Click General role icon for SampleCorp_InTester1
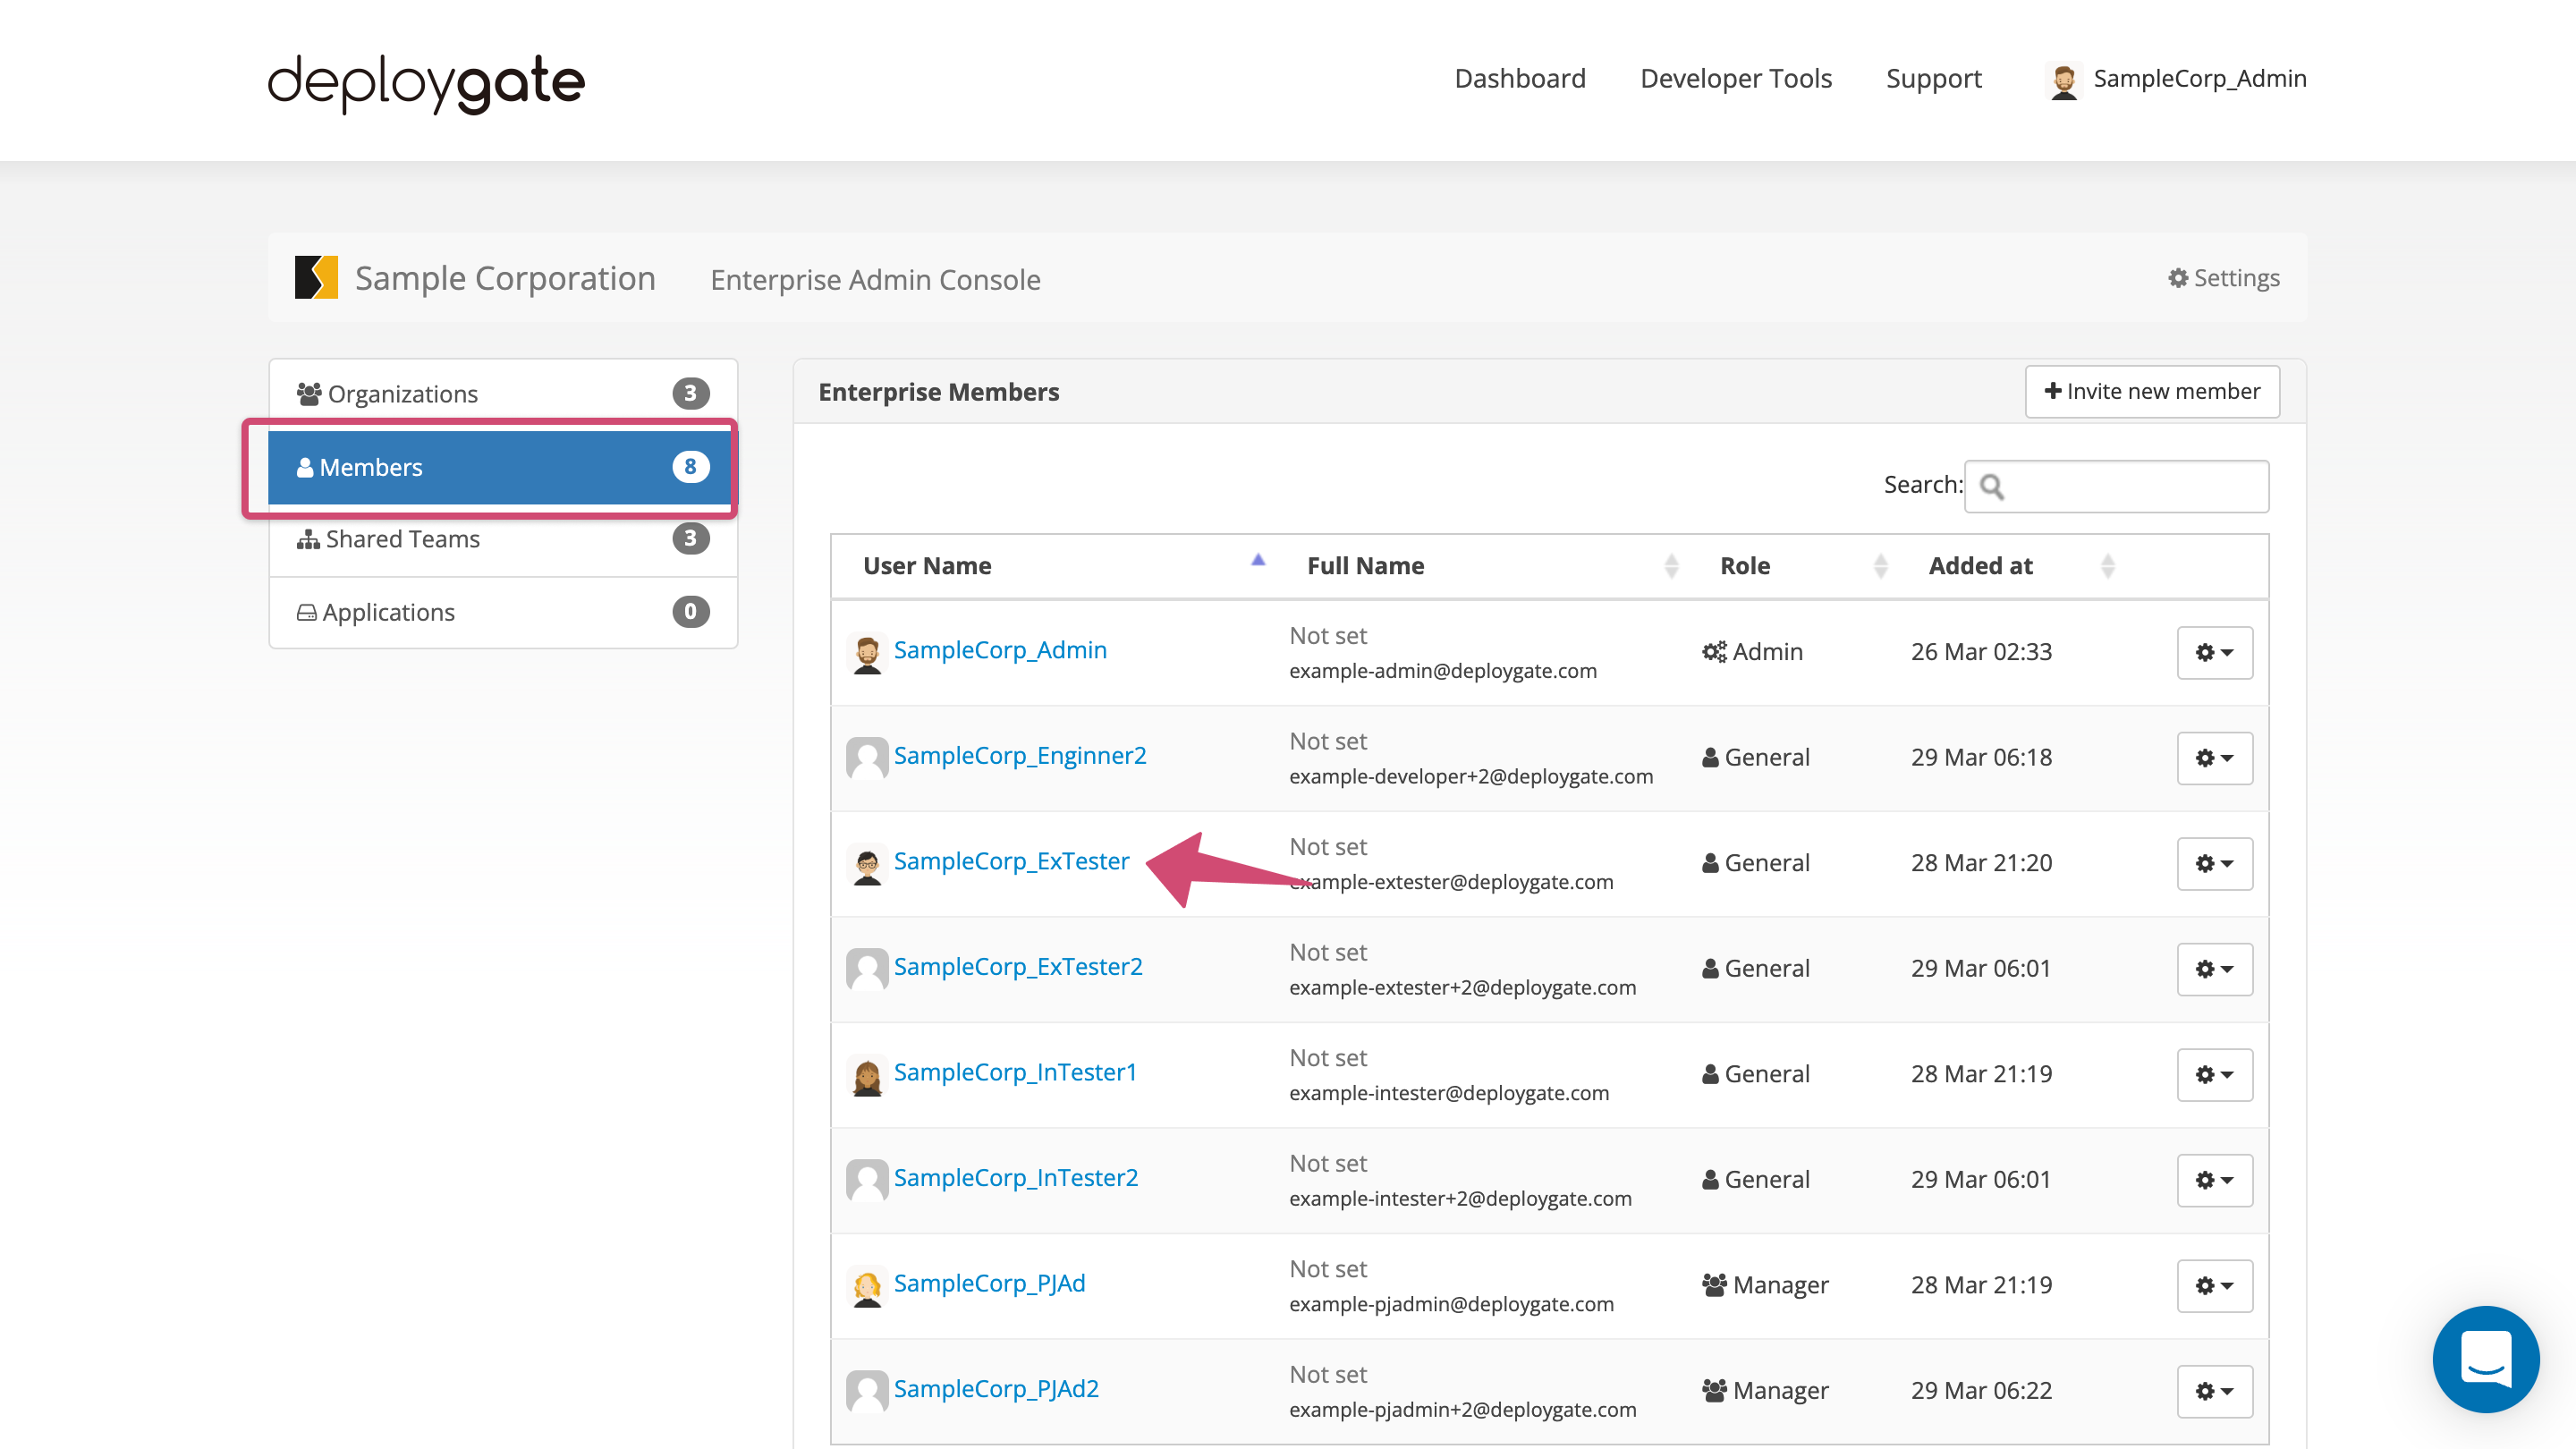 (1710, 1074)
